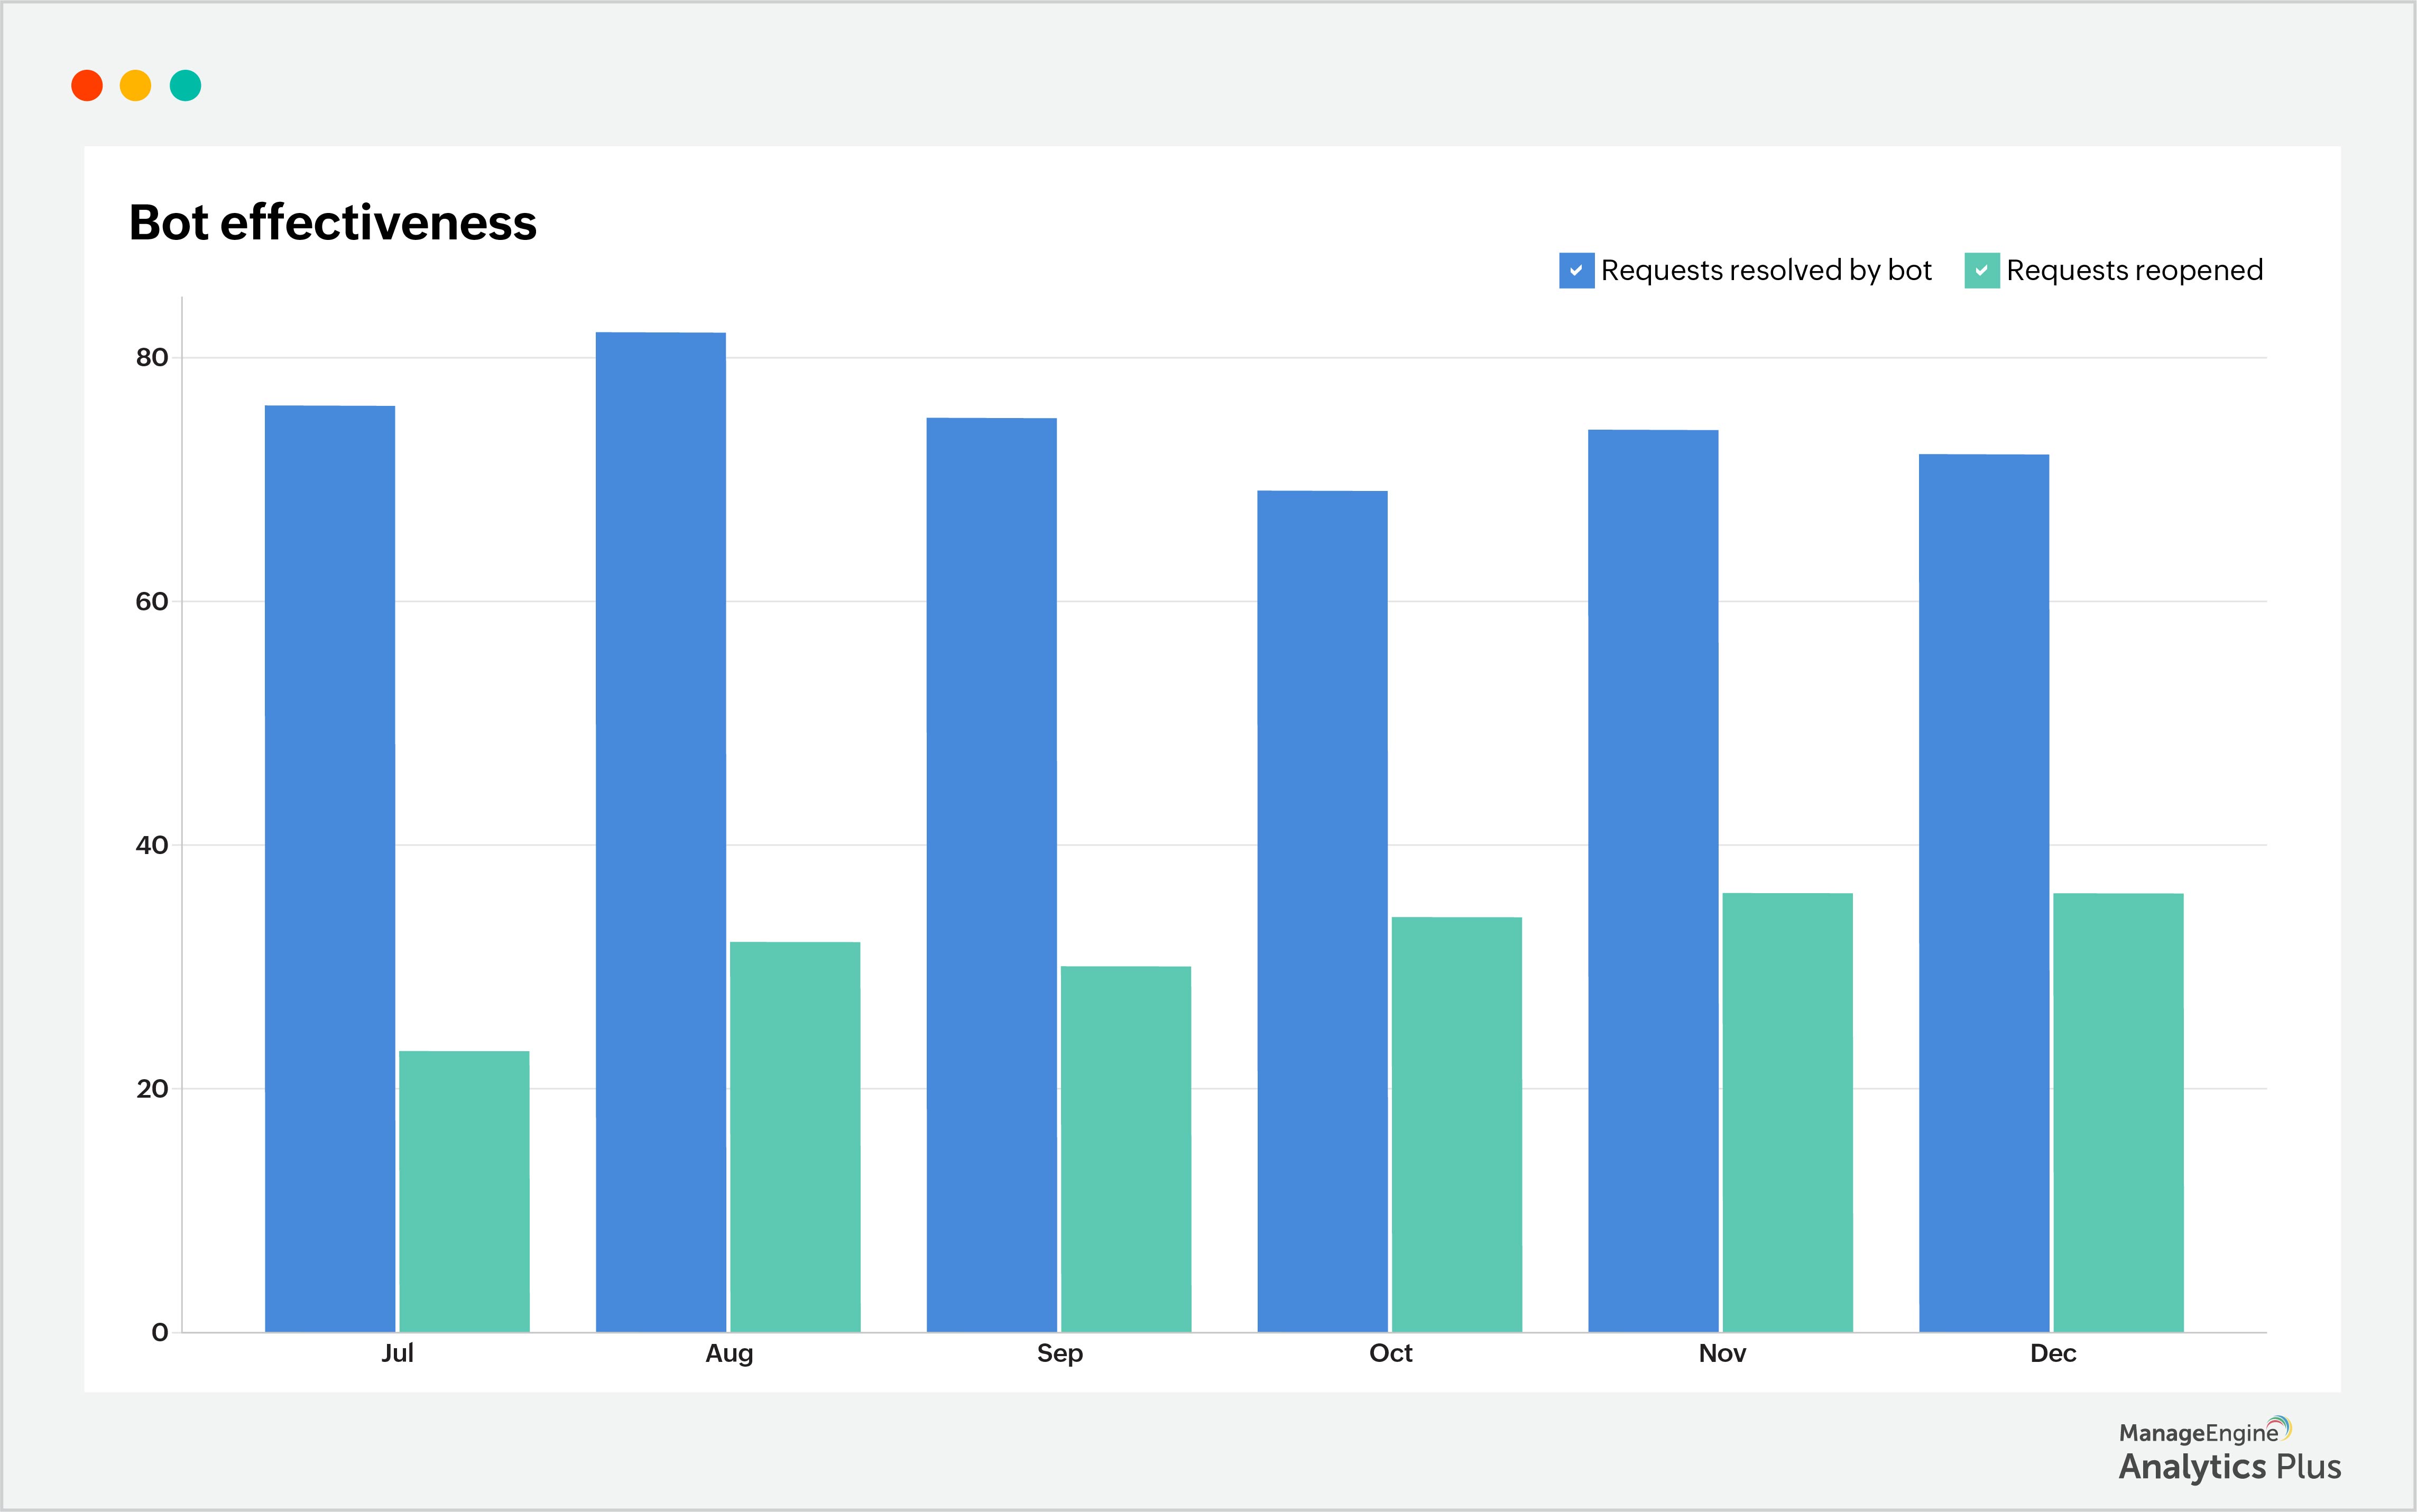This screenshot has width=2417, height=1512.
Task: Select the Requests resolved by bot legend text
Action: pyautogui.click(x=1766, y=270)
